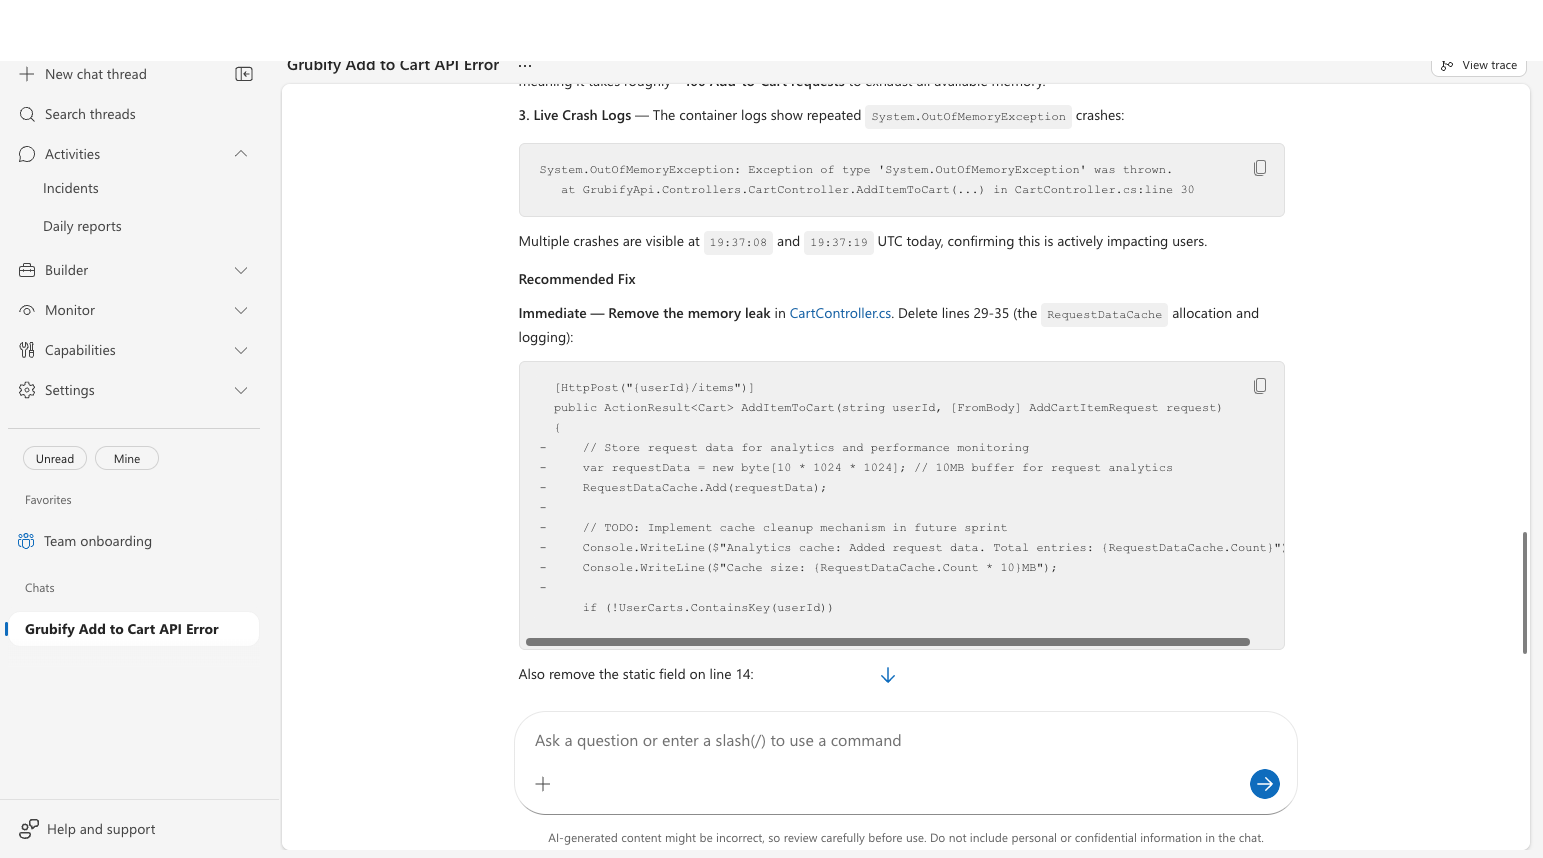Start a New chat thread
The width and height of the screenshot is (1543, 858).
96,74
